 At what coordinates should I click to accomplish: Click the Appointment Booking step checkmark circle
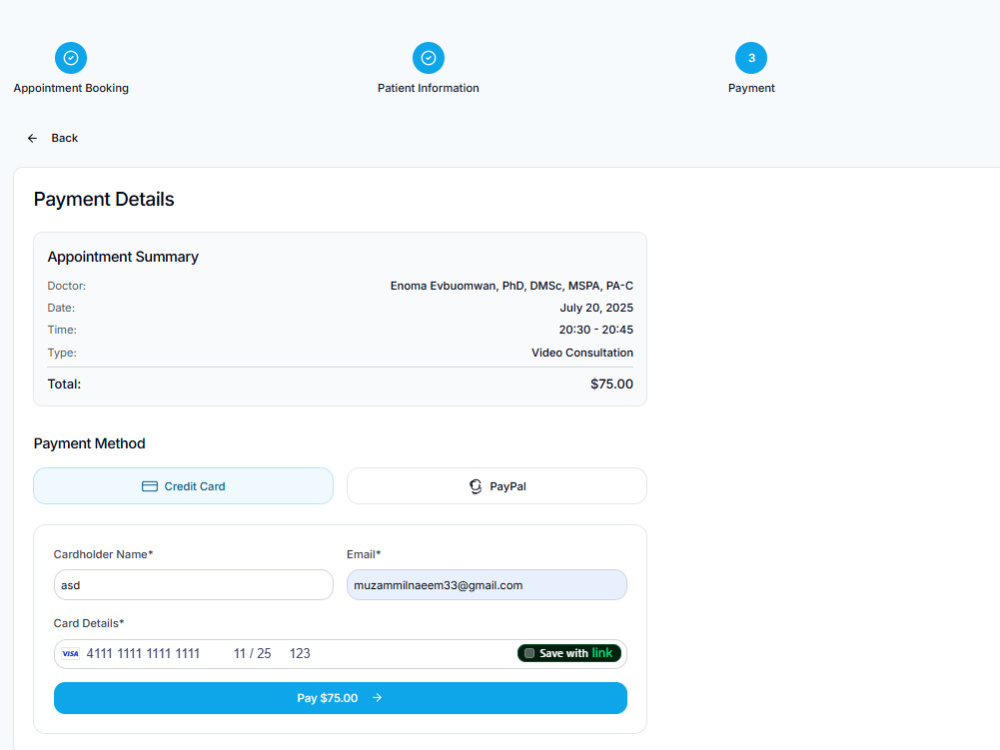pyautogui.click(x=71, y=58)
